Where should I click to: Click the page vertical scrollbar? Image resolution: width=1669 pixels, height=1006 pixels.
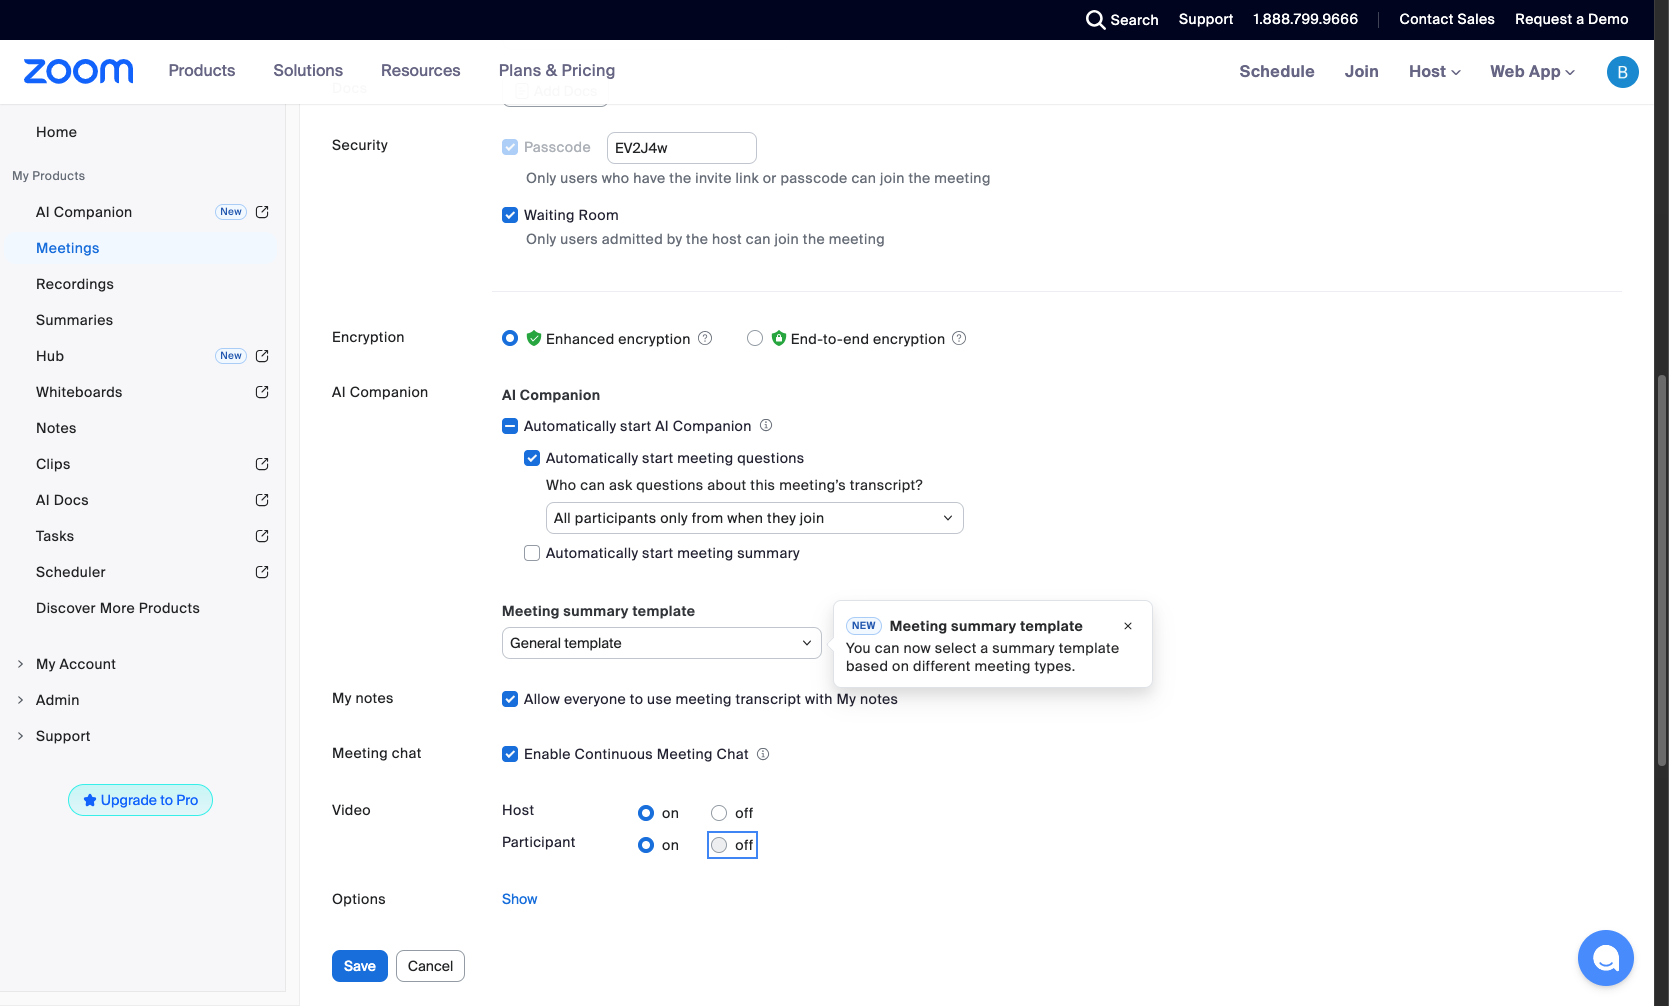point(1661,570)
